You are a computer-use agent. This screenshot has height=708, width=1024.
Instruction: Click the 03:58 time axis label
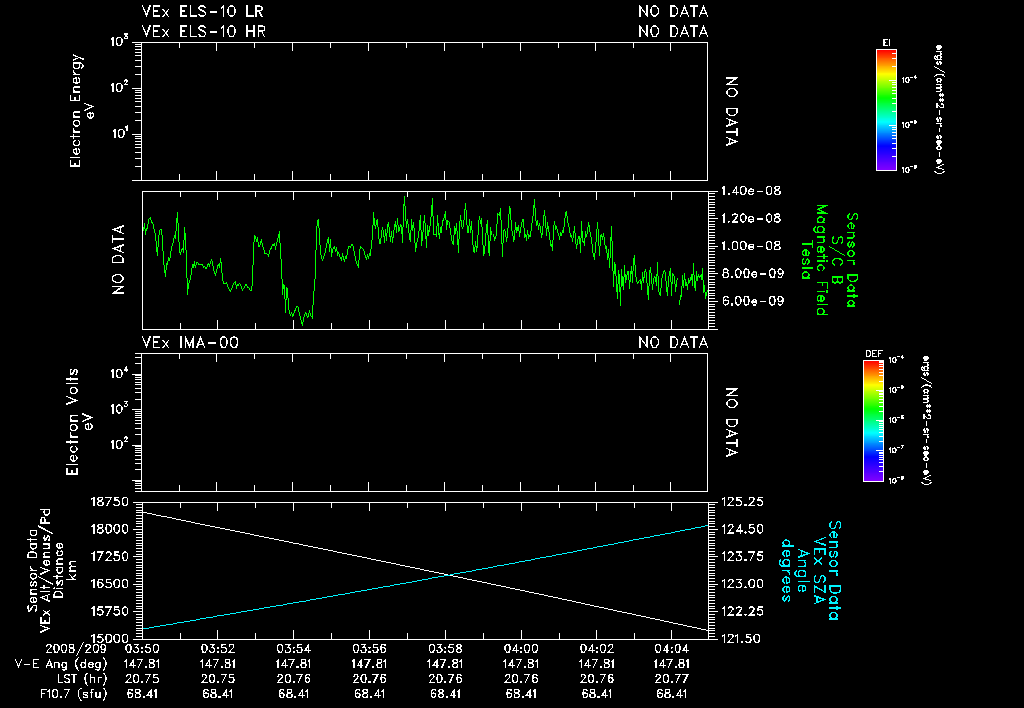pyautogui.click(x=445, y=649)
